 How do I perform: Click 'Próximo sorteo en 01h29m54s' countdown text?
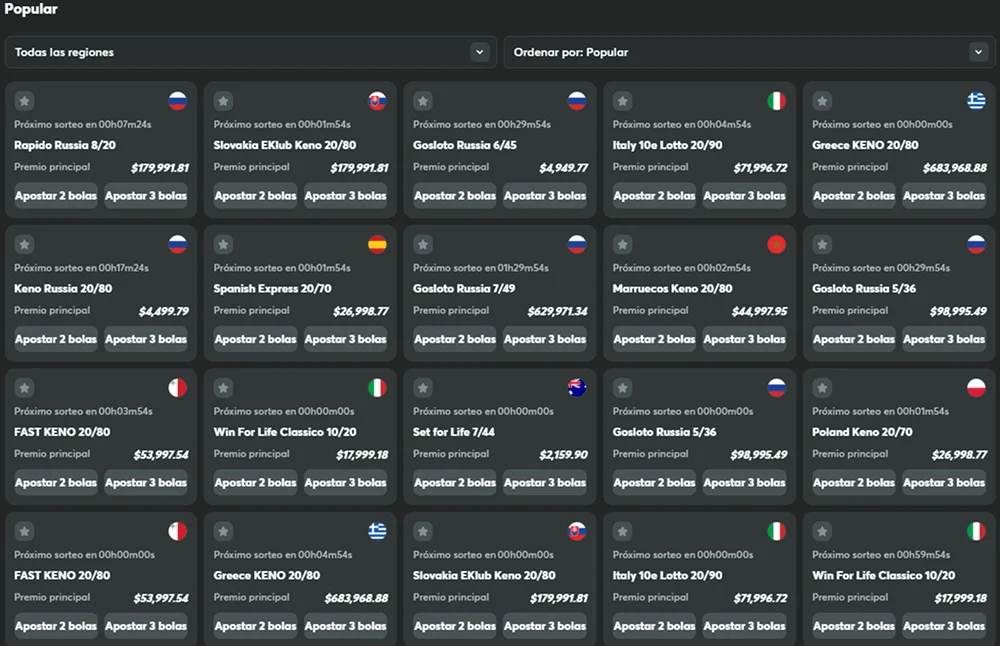pos(481,268)
